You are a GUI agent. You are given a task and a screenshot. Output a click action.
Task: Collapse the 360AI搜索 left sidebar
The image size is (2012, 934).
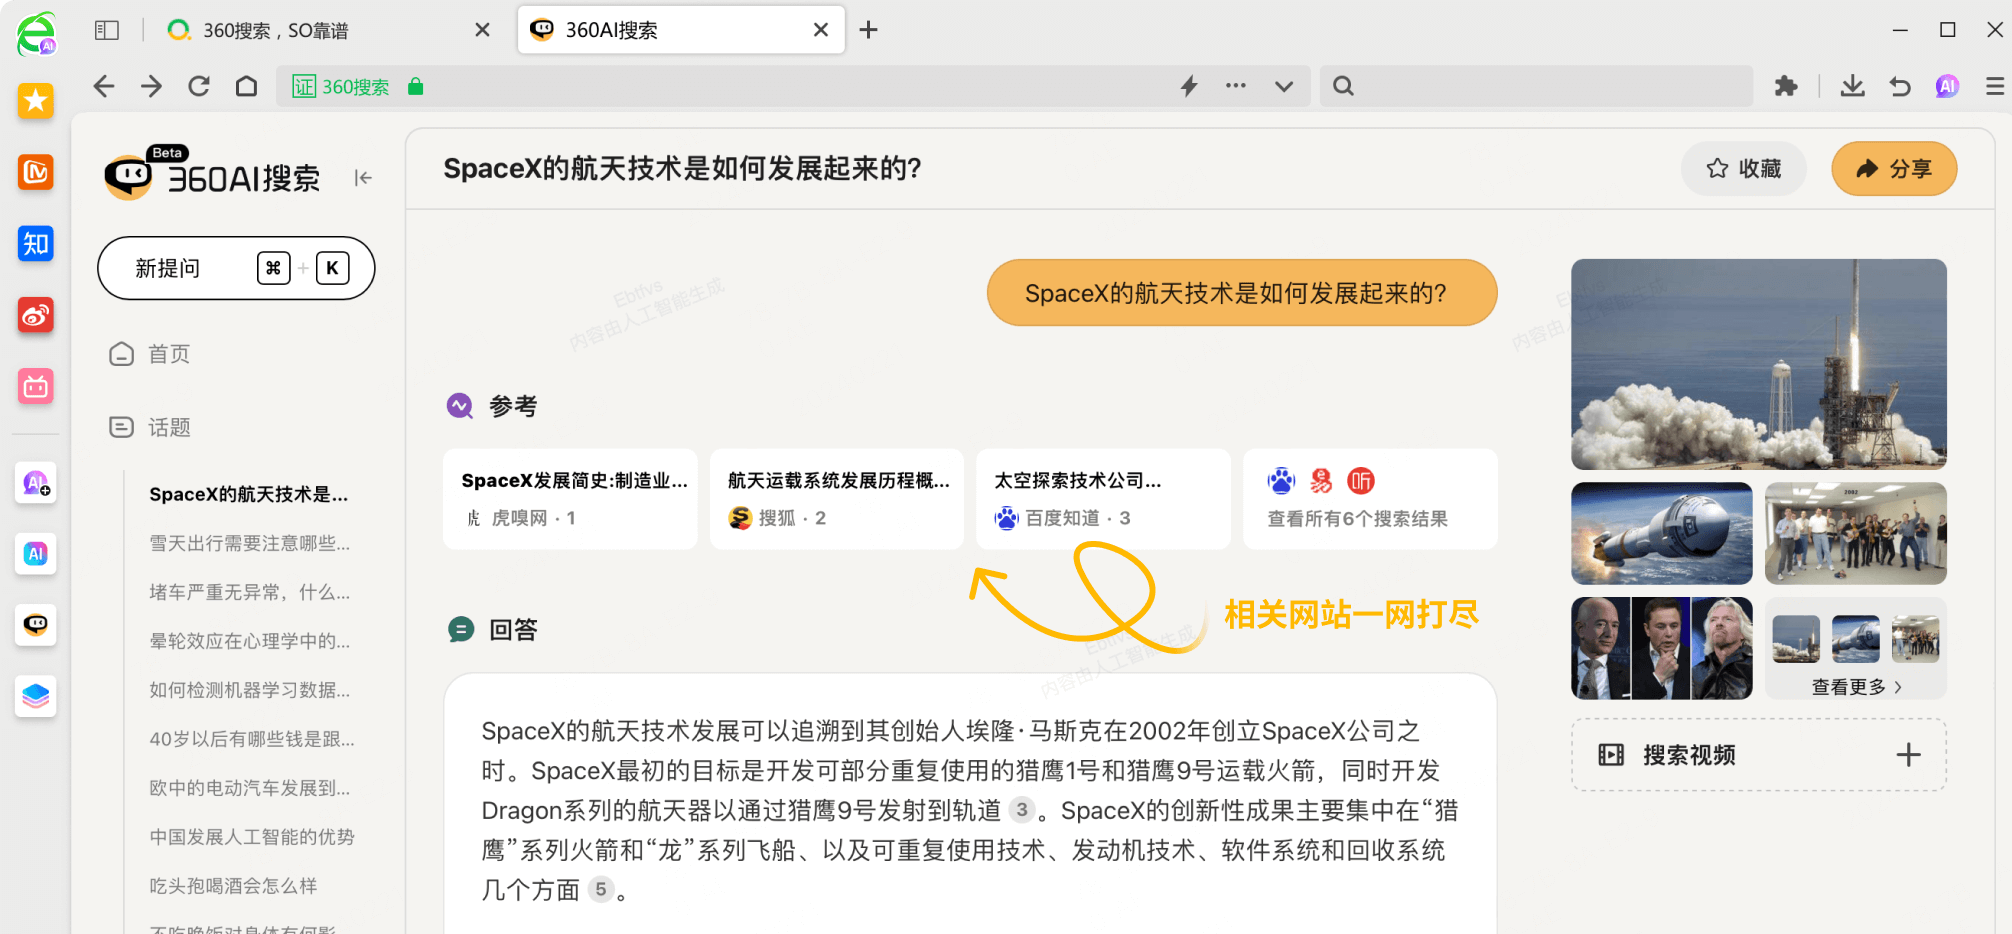tap(363, 178)
